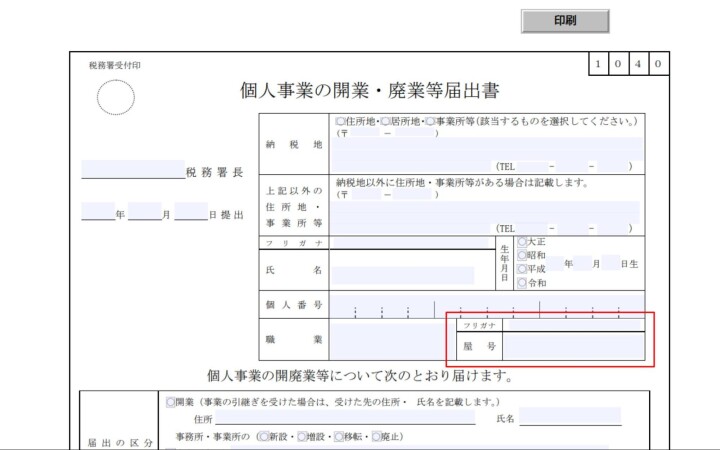
Task: Click the 氏名 field under 開業
Action: (x=570, y=416)
